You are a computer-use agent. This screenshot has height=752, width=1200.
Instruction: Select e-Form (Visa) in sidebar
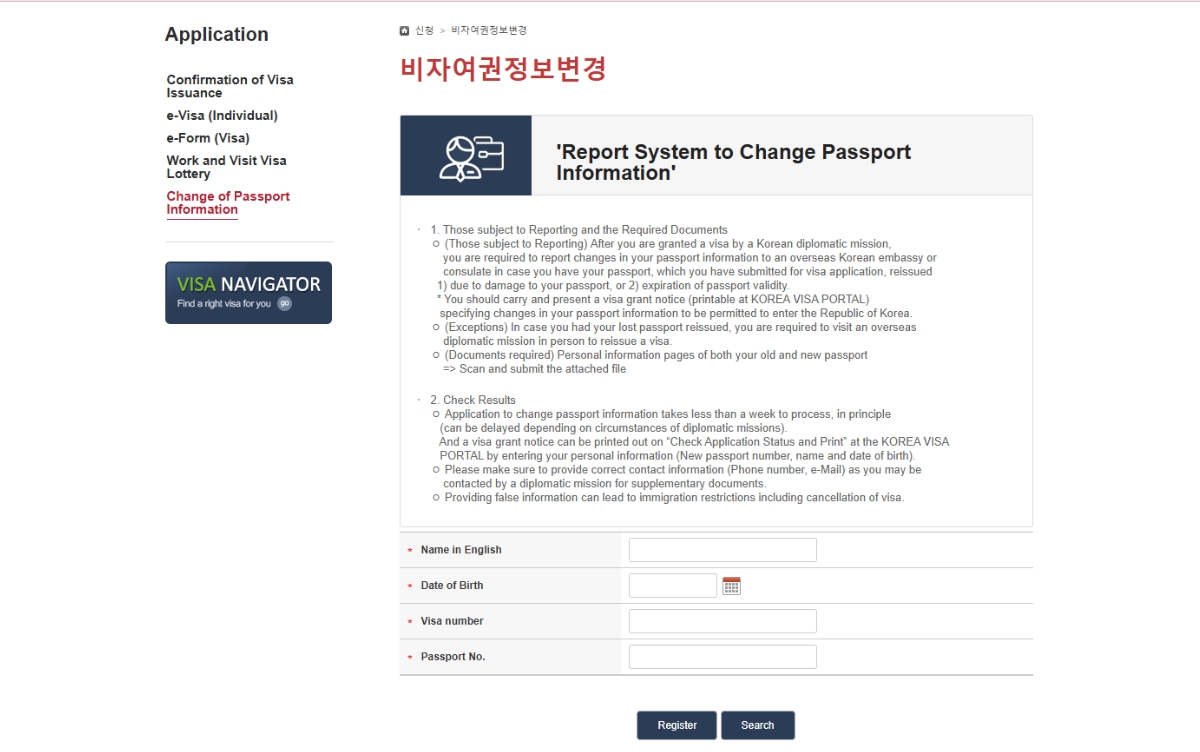tap(208, 138)
